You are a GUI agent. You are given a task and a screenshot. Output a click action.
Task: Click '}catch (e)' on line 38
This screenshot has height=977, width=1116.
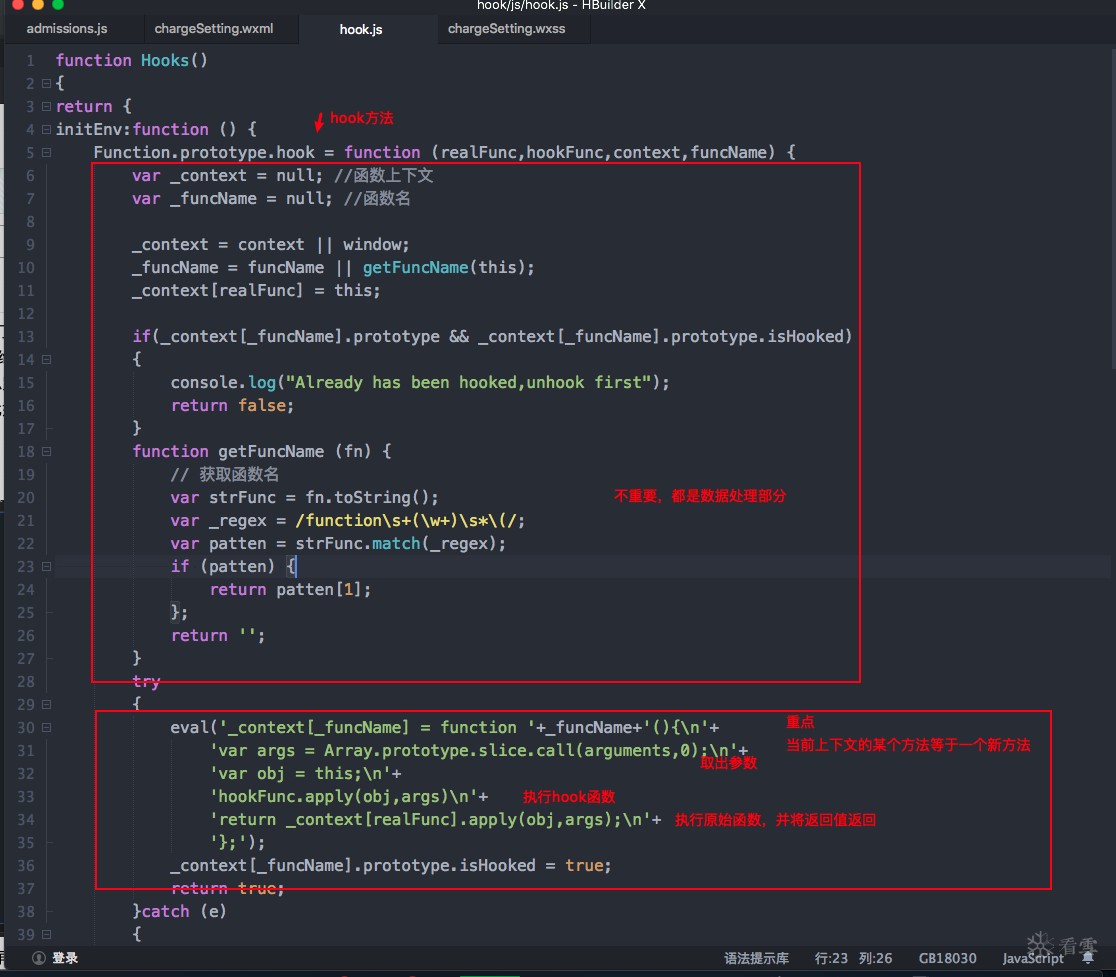[179, 912]
